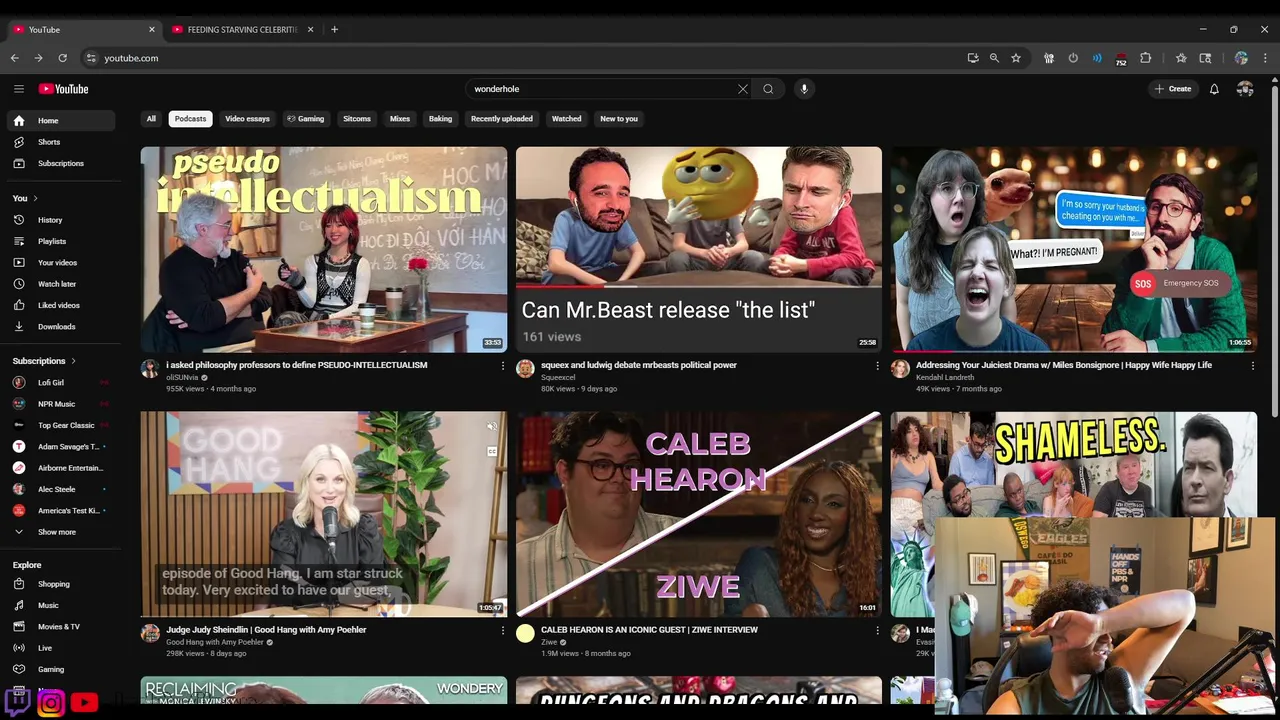The image size is (1280, 720).
Task: Open Downloads in the sidebar
Action: [x=60, y=326]
